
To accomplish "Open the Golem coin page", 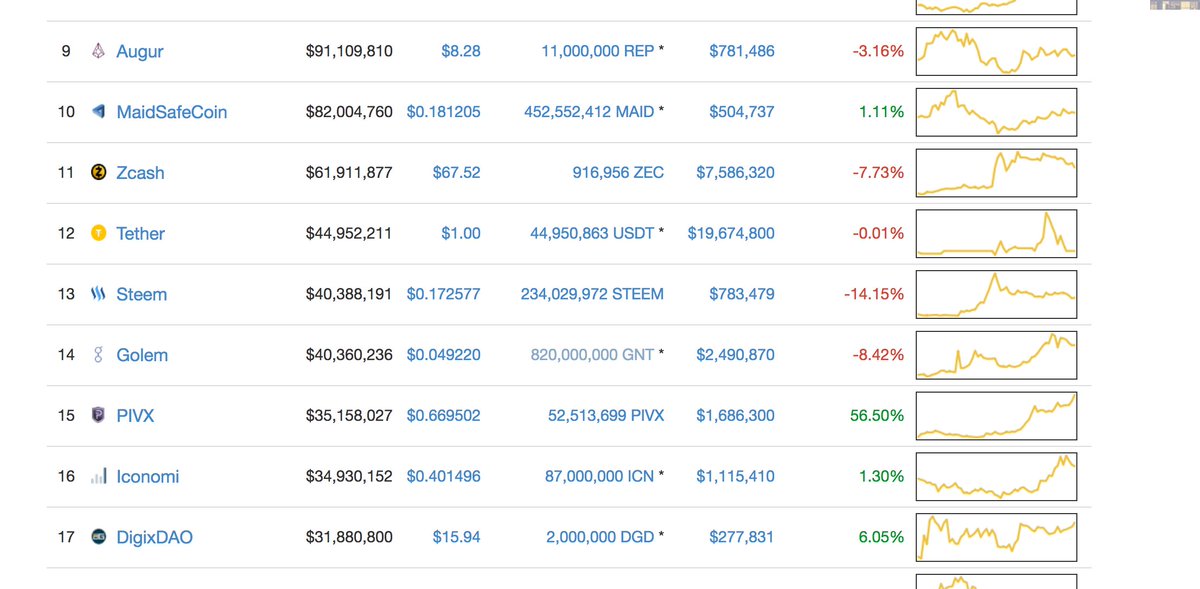I will coord(142,355).
